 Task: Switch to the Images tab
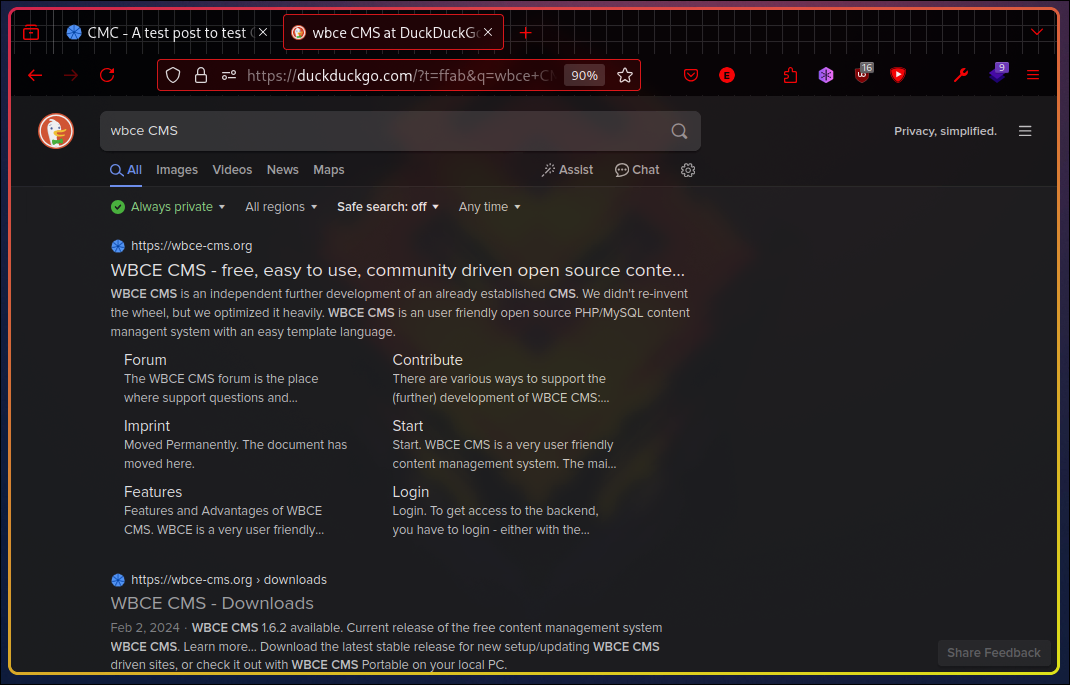(x=177, y=170)
